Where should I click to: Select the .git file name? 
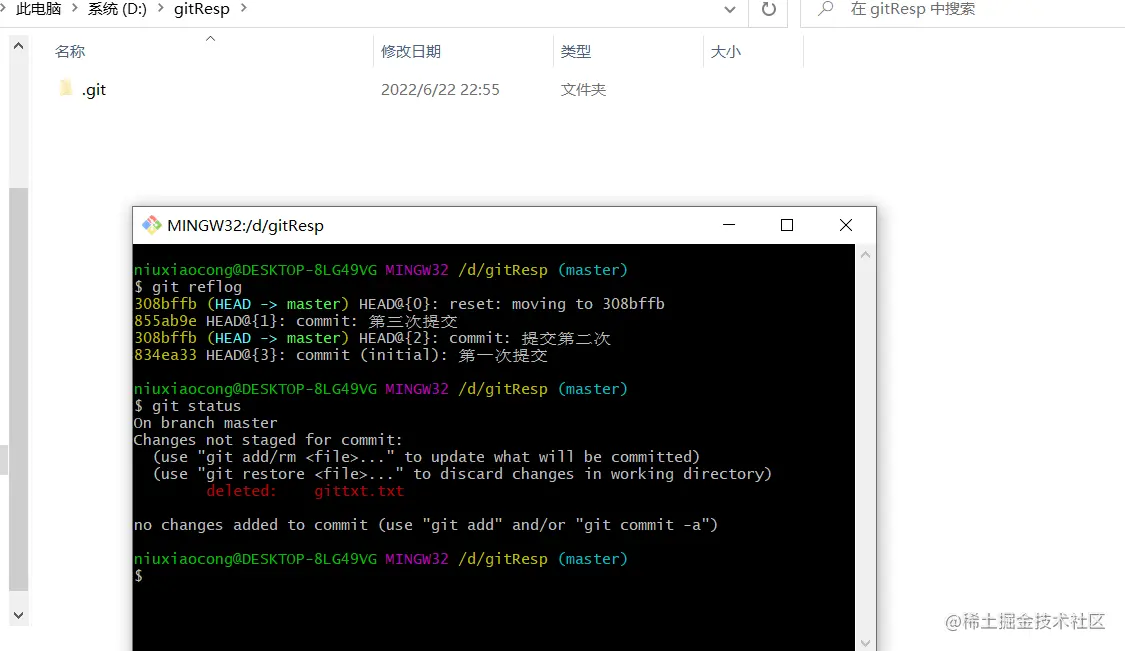pos(93,90)
